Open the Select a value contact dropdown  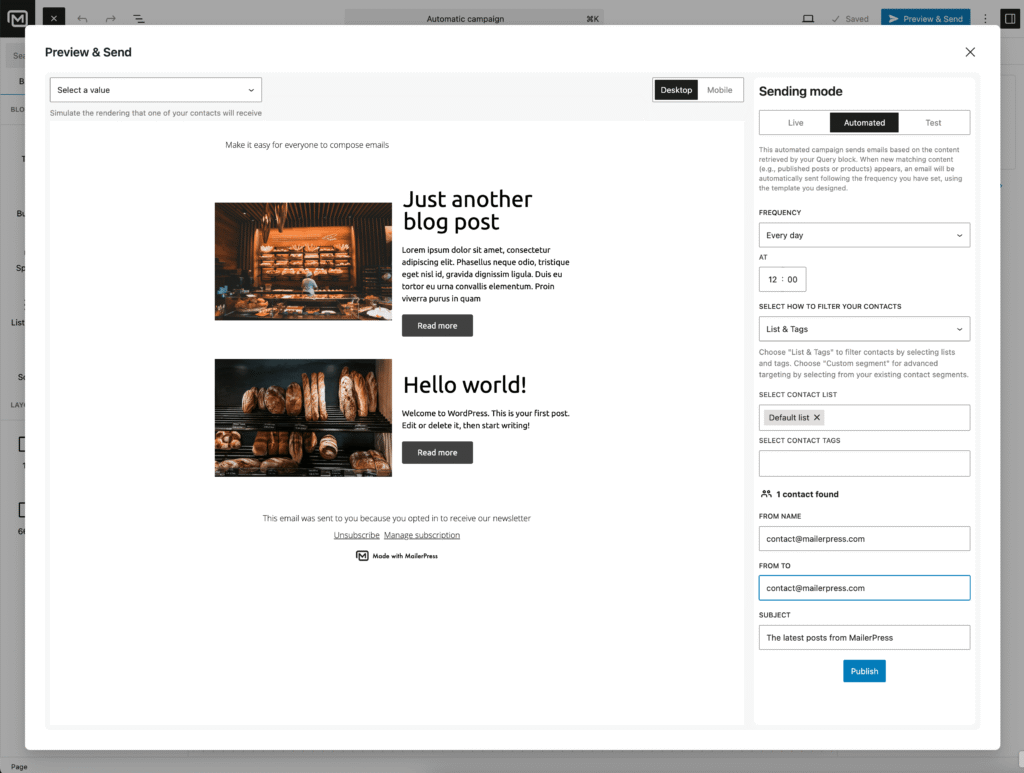(155, 89)
